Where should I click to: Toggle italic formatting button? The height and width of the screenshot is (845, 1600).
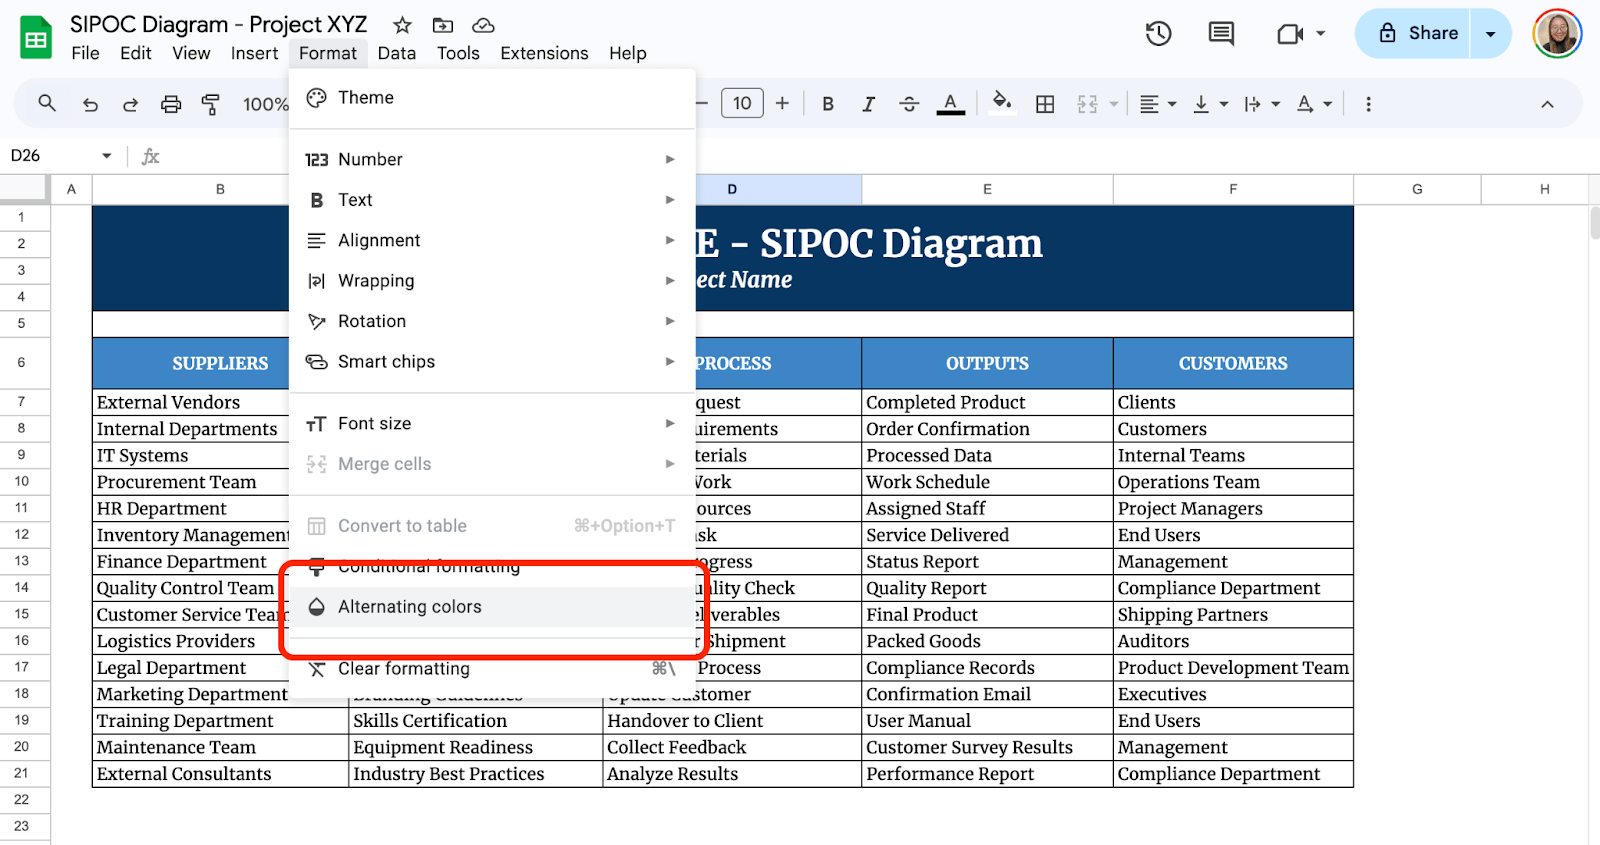tap(868, 104)
